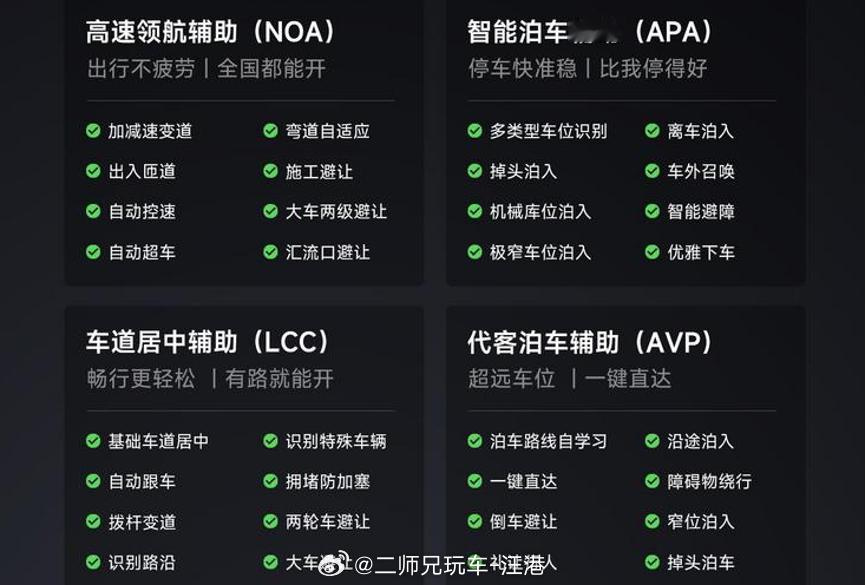Click the green check icon beside 车外召唤

click(x=652, y=171)
